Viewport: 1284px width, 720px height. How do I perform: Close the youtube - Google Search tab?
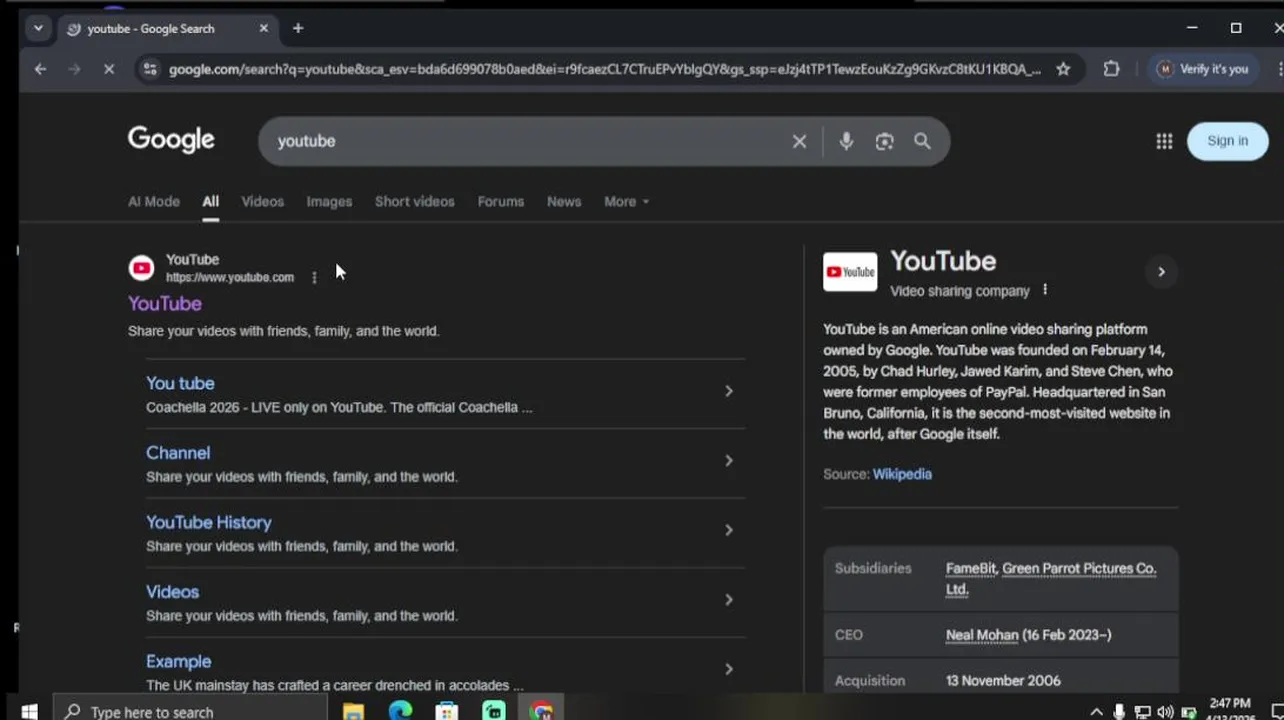pyautogui.click(x=264, y=28)
